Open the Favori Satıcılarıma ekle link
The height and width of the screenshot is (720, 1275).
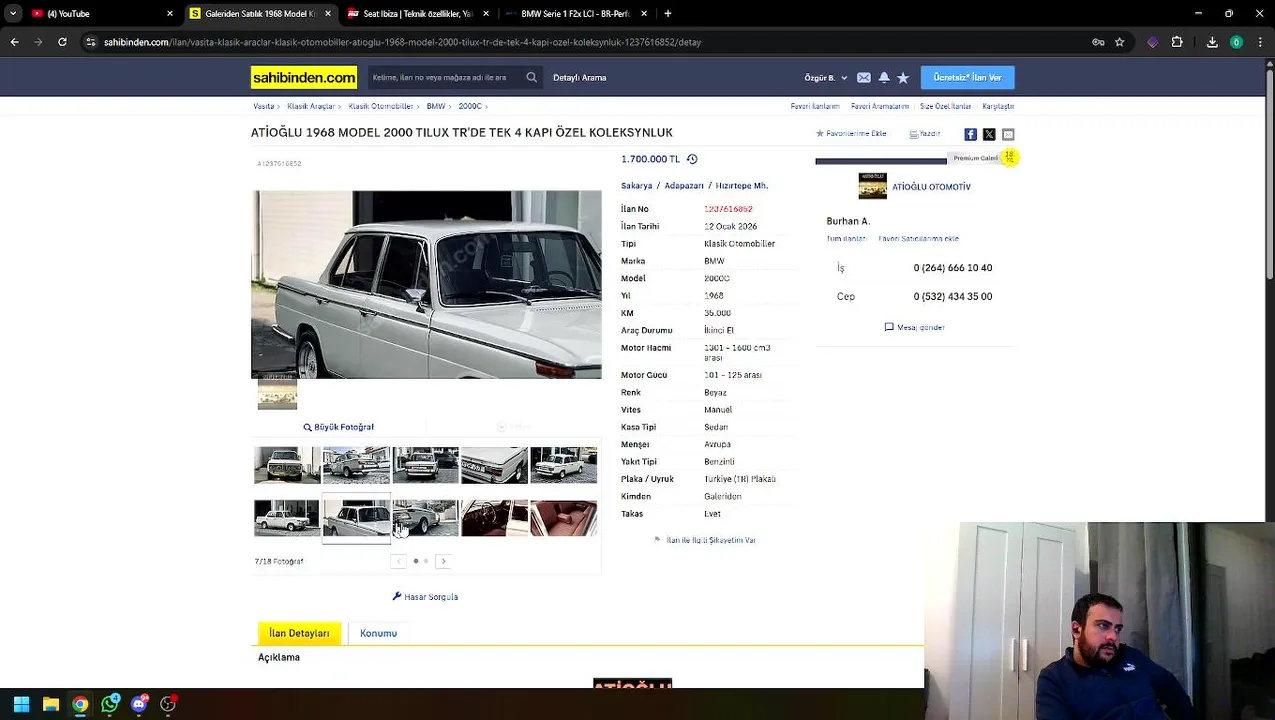[918, 239]
